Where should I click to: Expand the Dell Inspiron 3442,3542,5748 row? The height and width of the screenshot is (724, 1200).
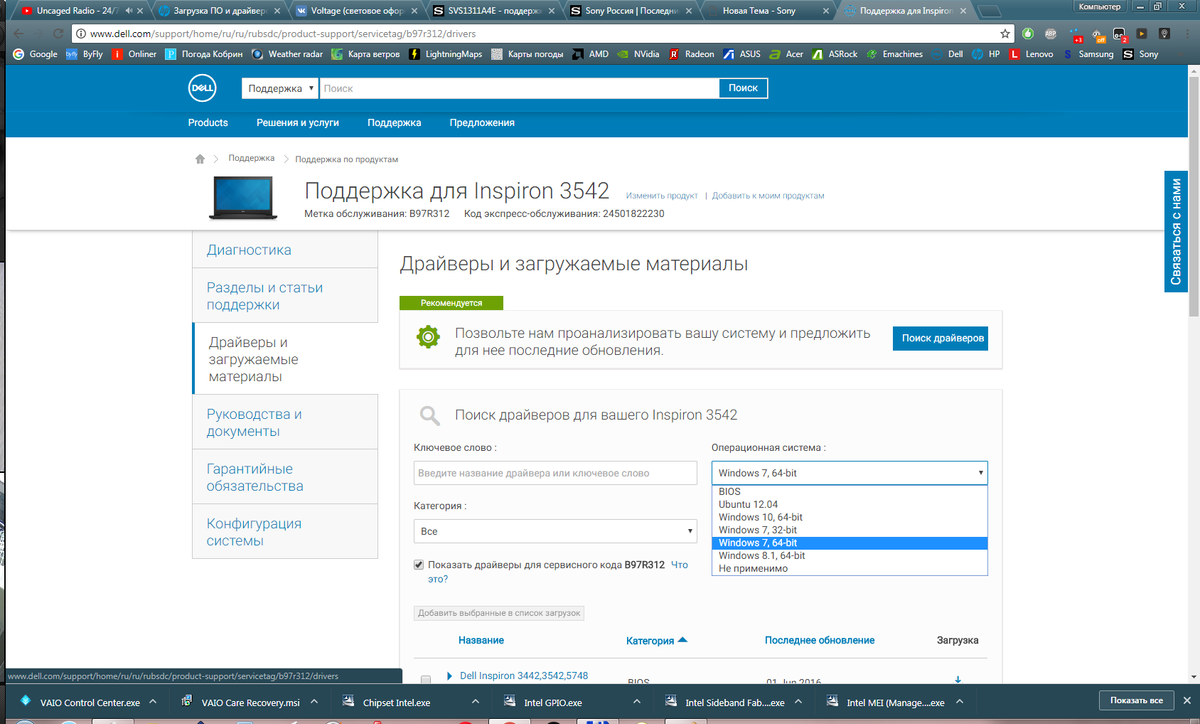[449, 676]
